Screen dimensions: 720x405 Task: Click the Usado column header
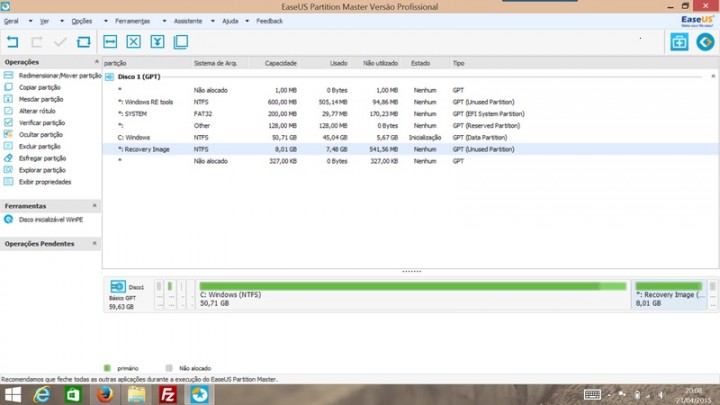(x=338, y=63)
